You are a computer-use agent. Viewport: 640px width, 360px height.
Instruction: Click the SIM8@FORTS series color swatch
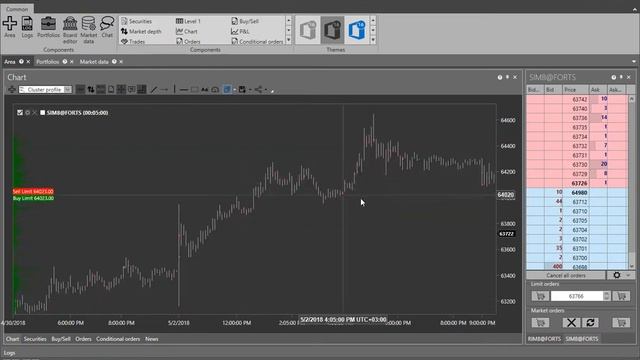[42, 113]
